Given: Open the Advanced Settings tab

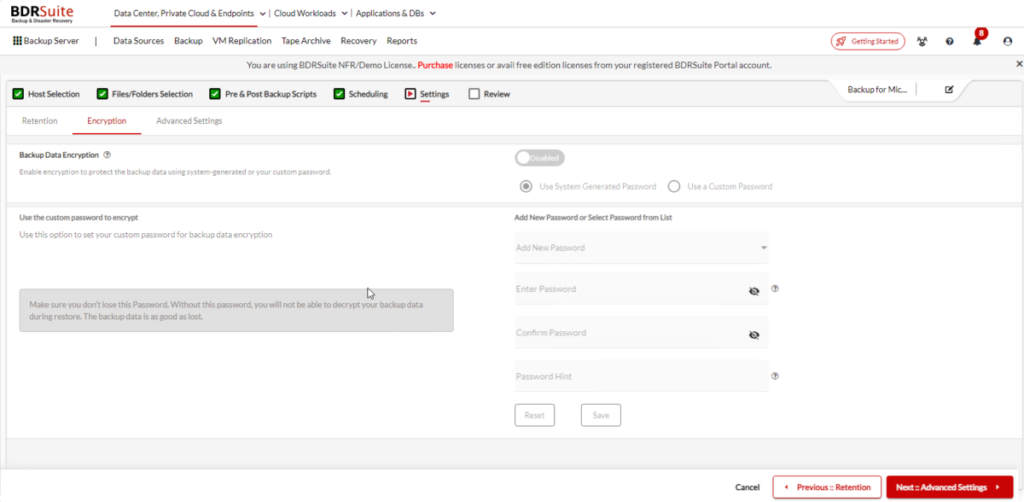Looking at the screenshot, I should coord(189,121).
